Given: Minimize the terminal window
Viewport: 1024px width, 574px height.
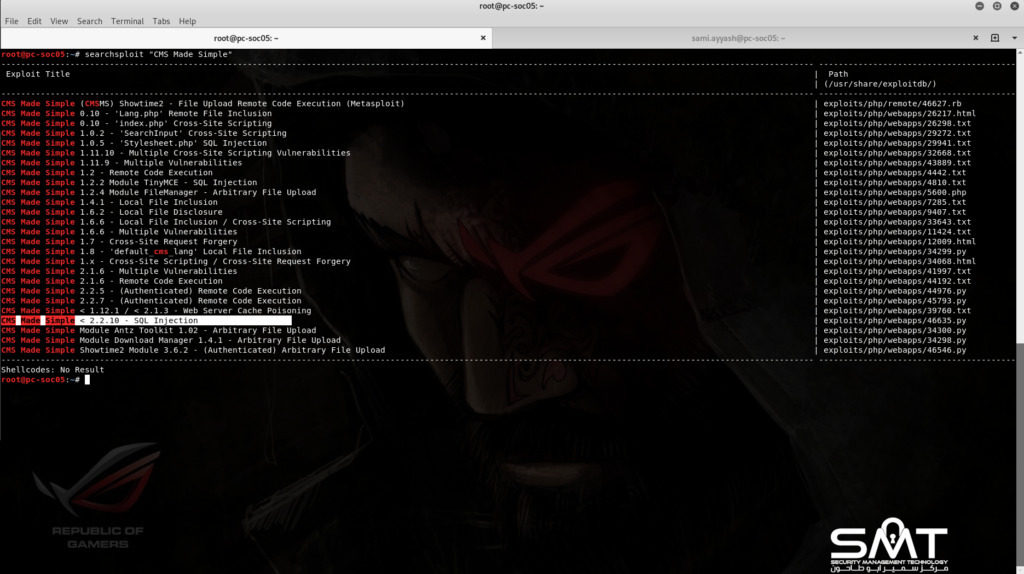Looking at the screenshot, I should [980, 6].
